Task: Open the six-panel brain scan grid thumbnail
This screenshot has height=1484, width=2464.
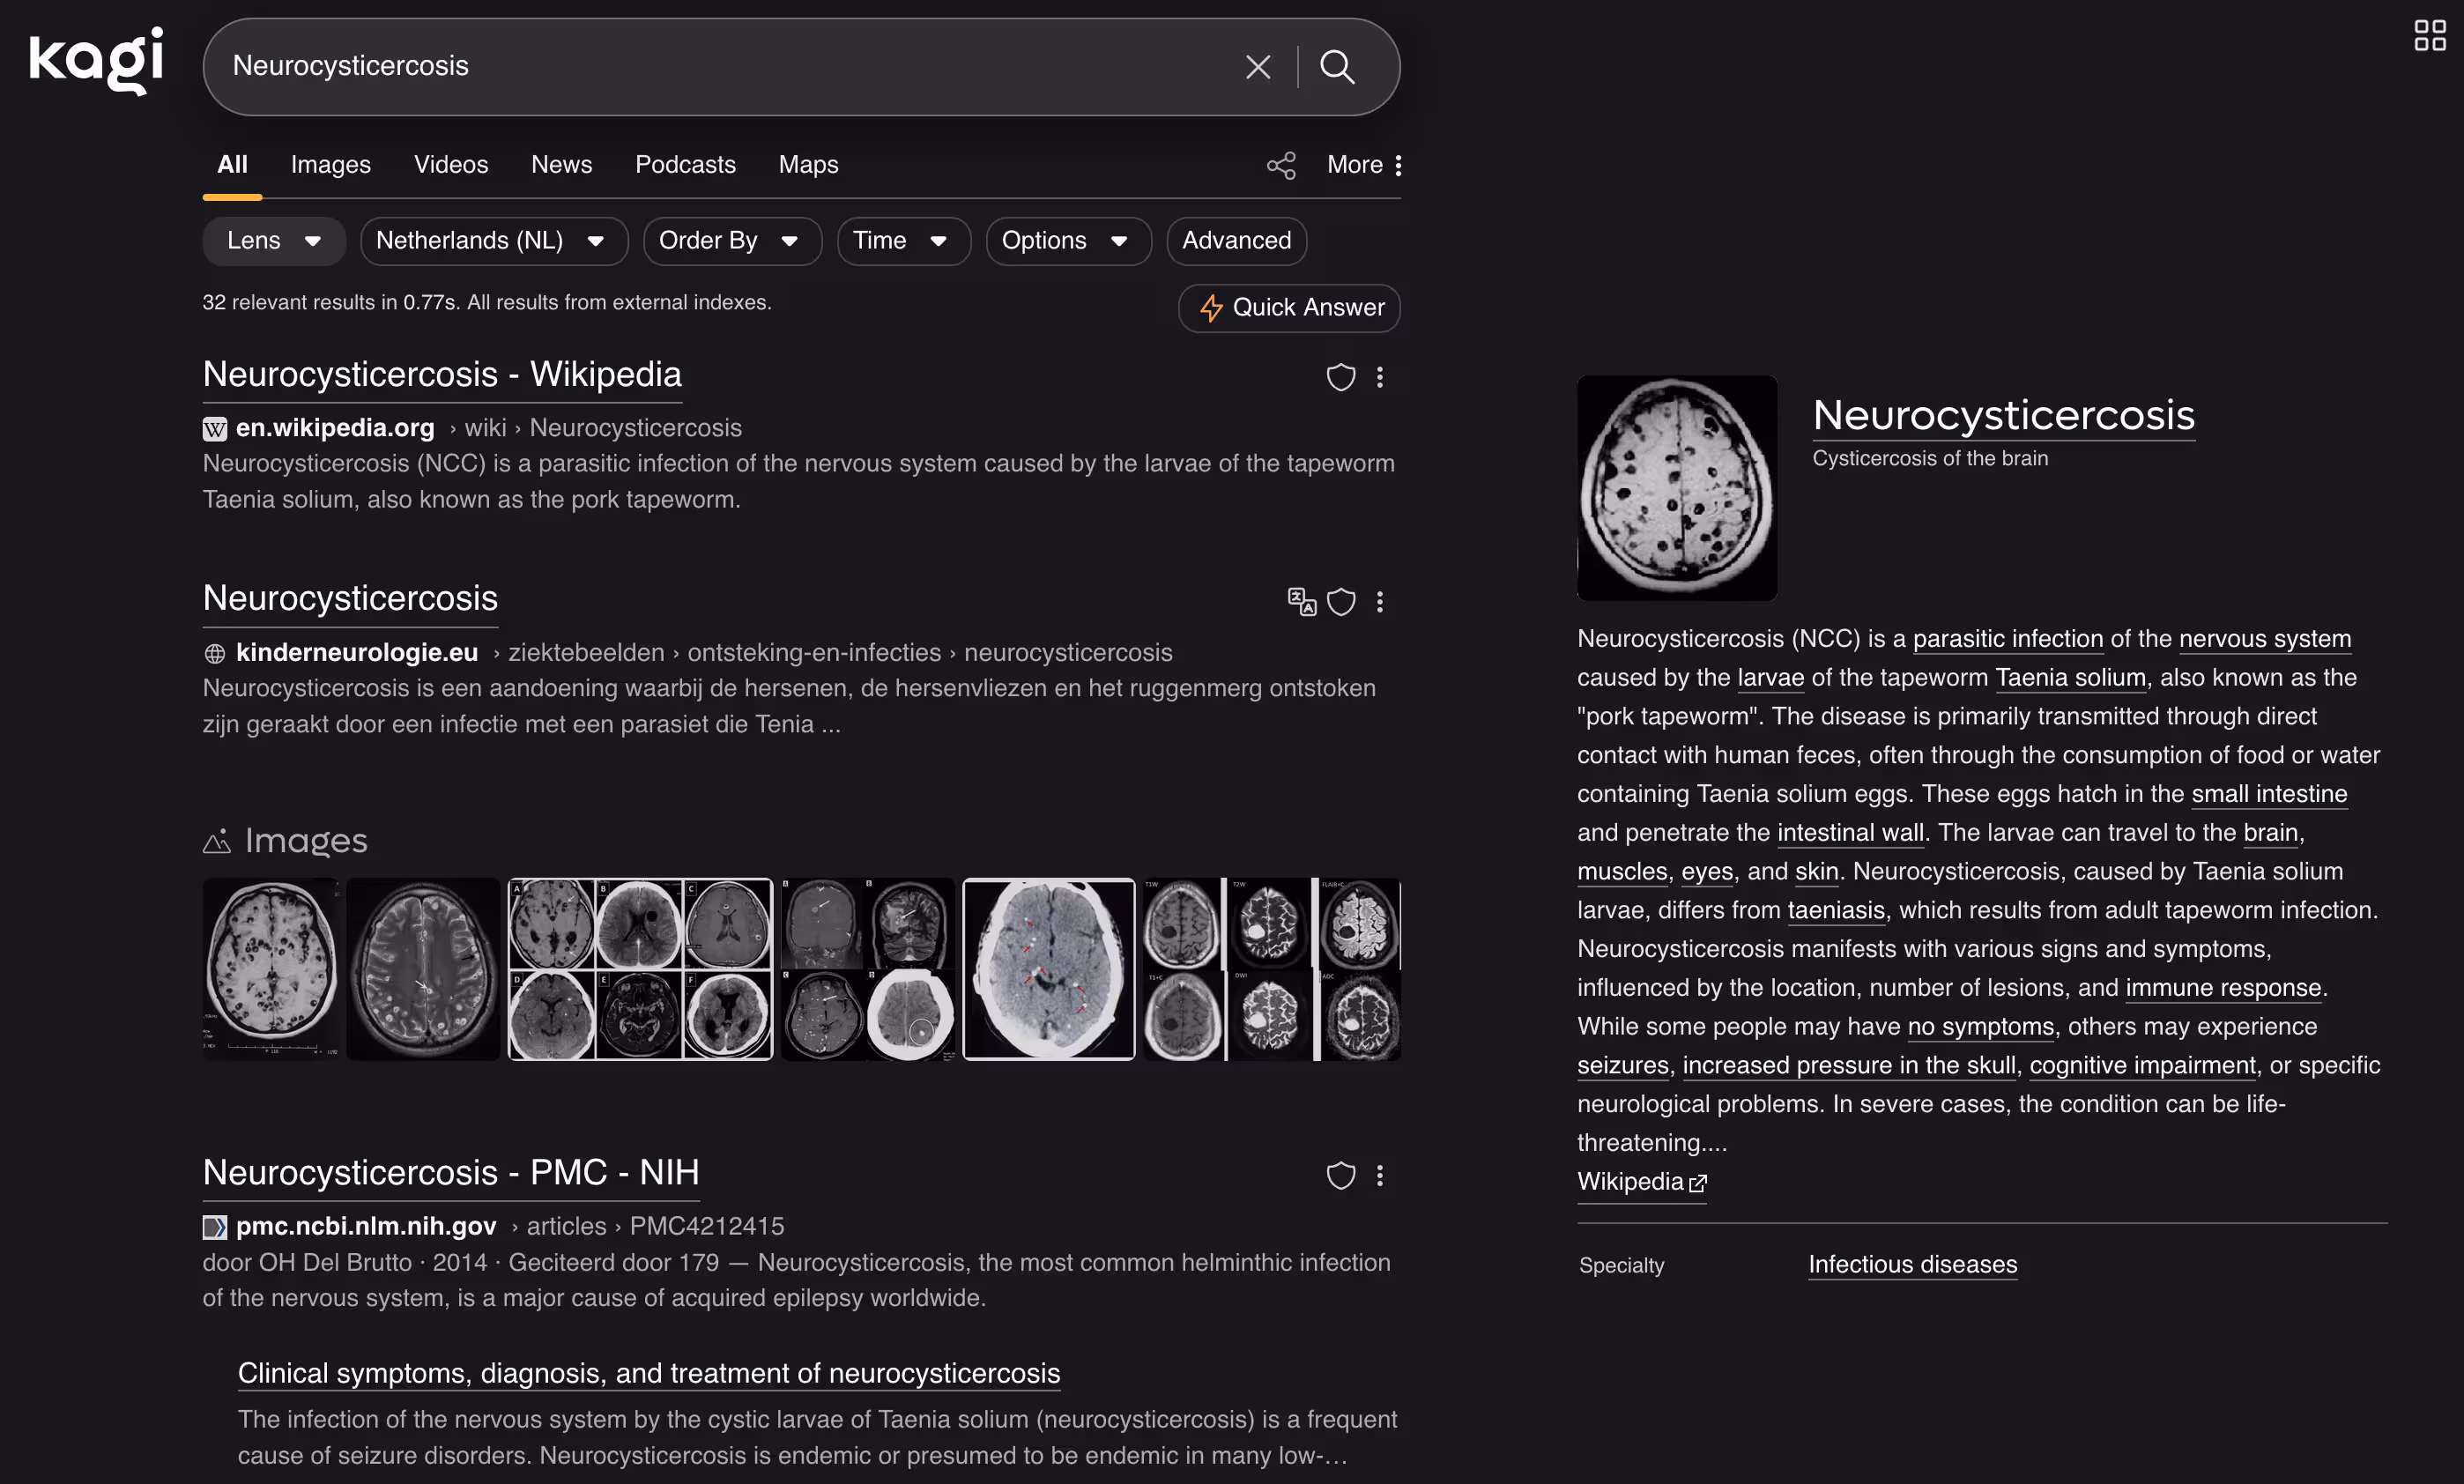Action: tap(640, 969)
